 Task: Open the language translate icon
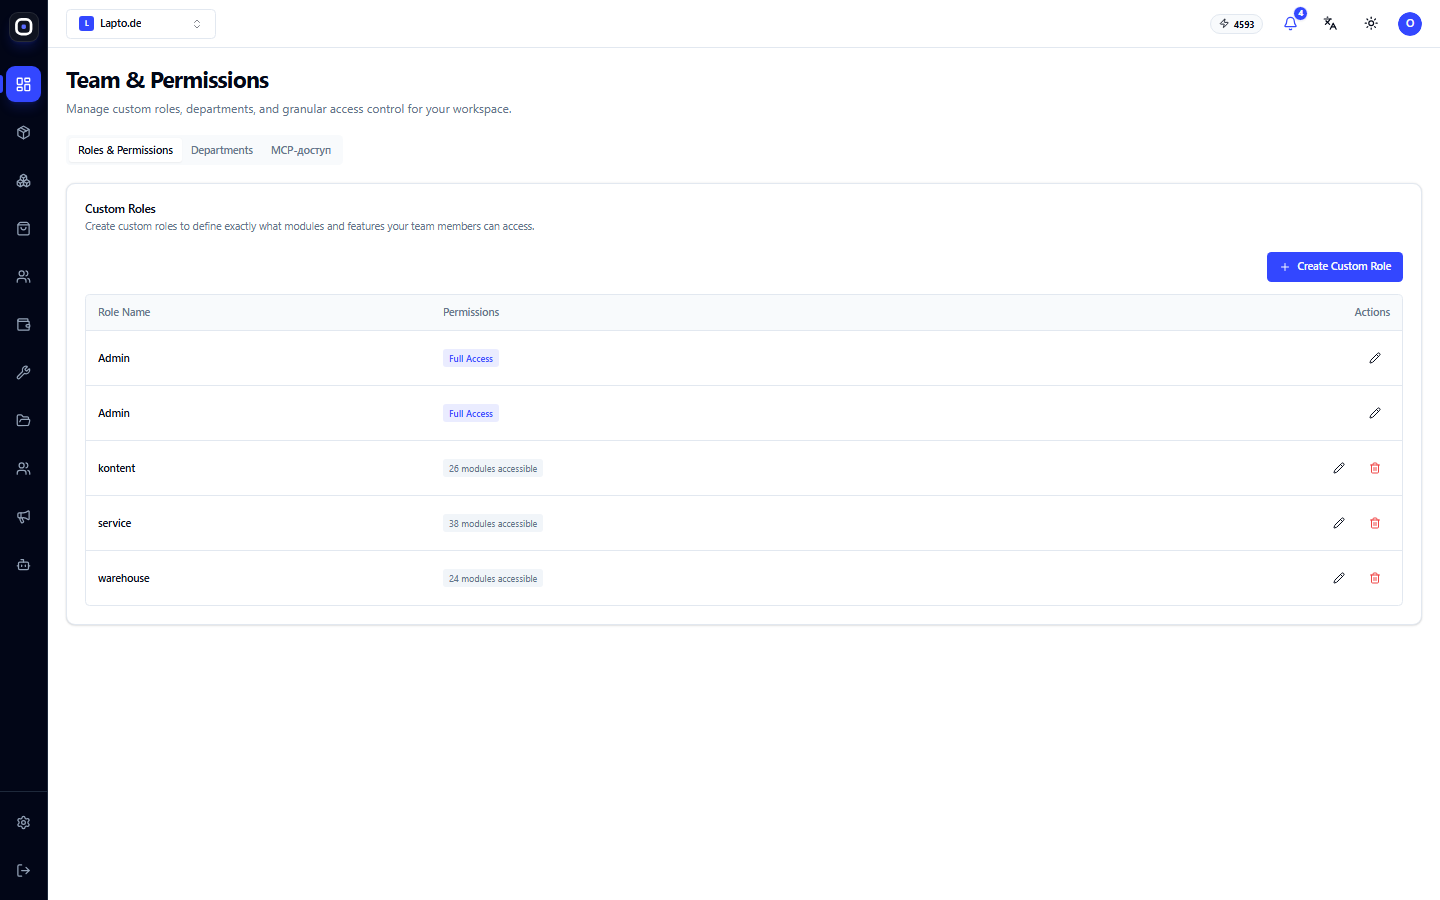click(x=1330, y=23)
